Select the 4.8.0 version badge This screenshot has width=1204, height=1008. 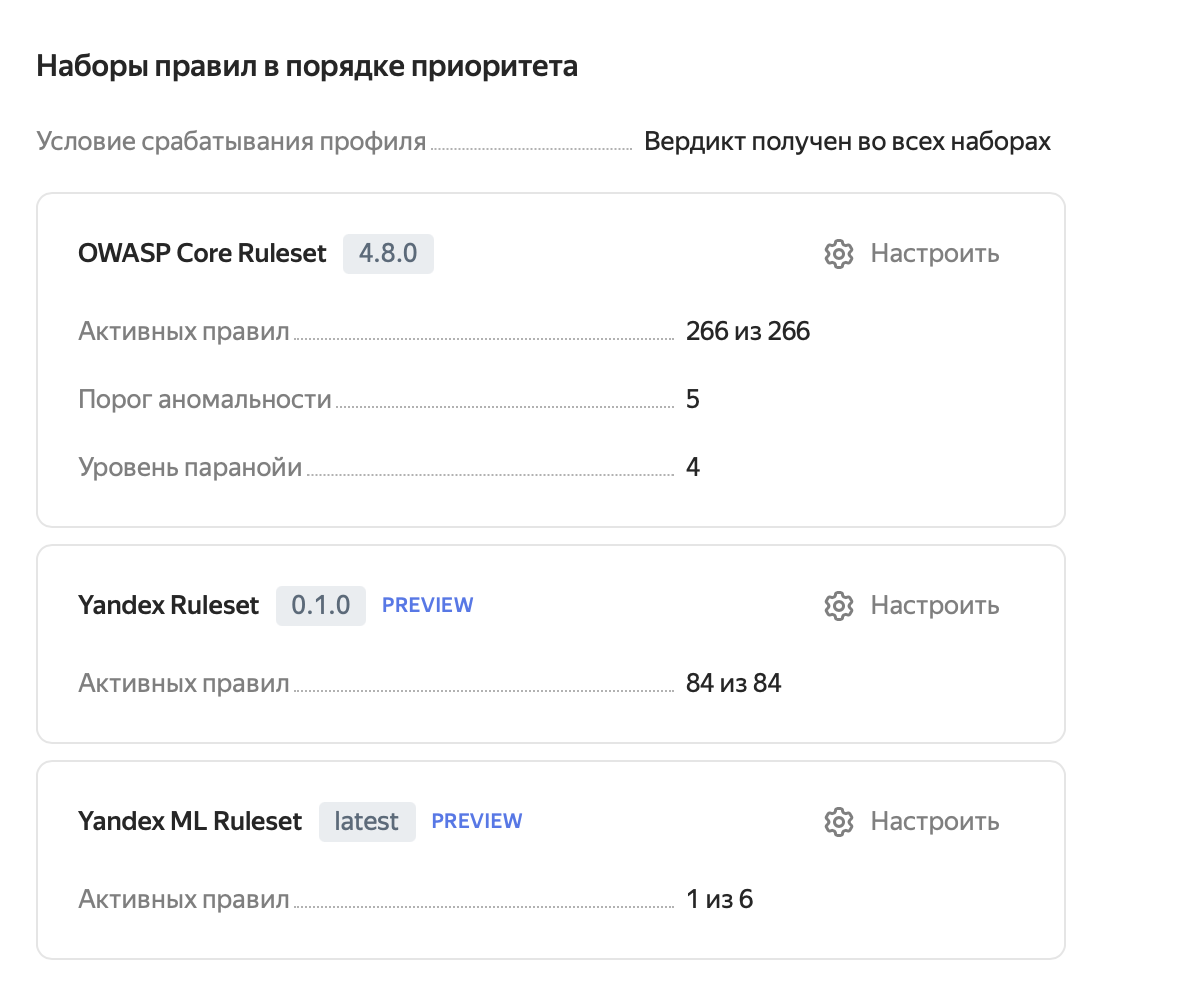388,254
